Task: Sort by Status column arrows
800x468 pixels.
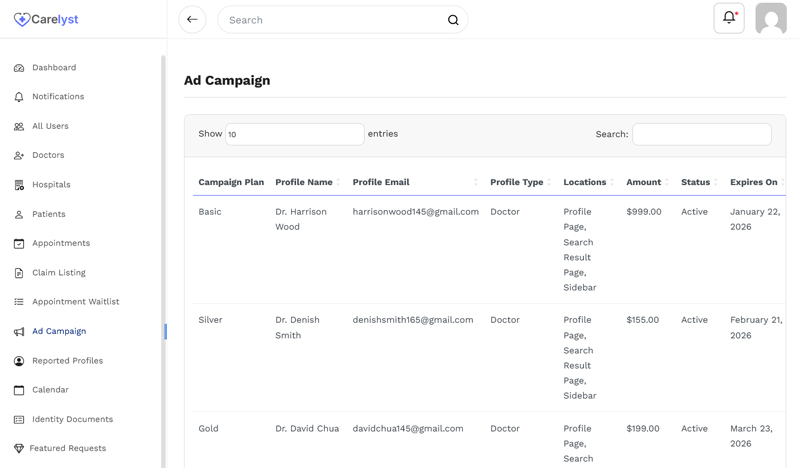Action: pos(715,182)
